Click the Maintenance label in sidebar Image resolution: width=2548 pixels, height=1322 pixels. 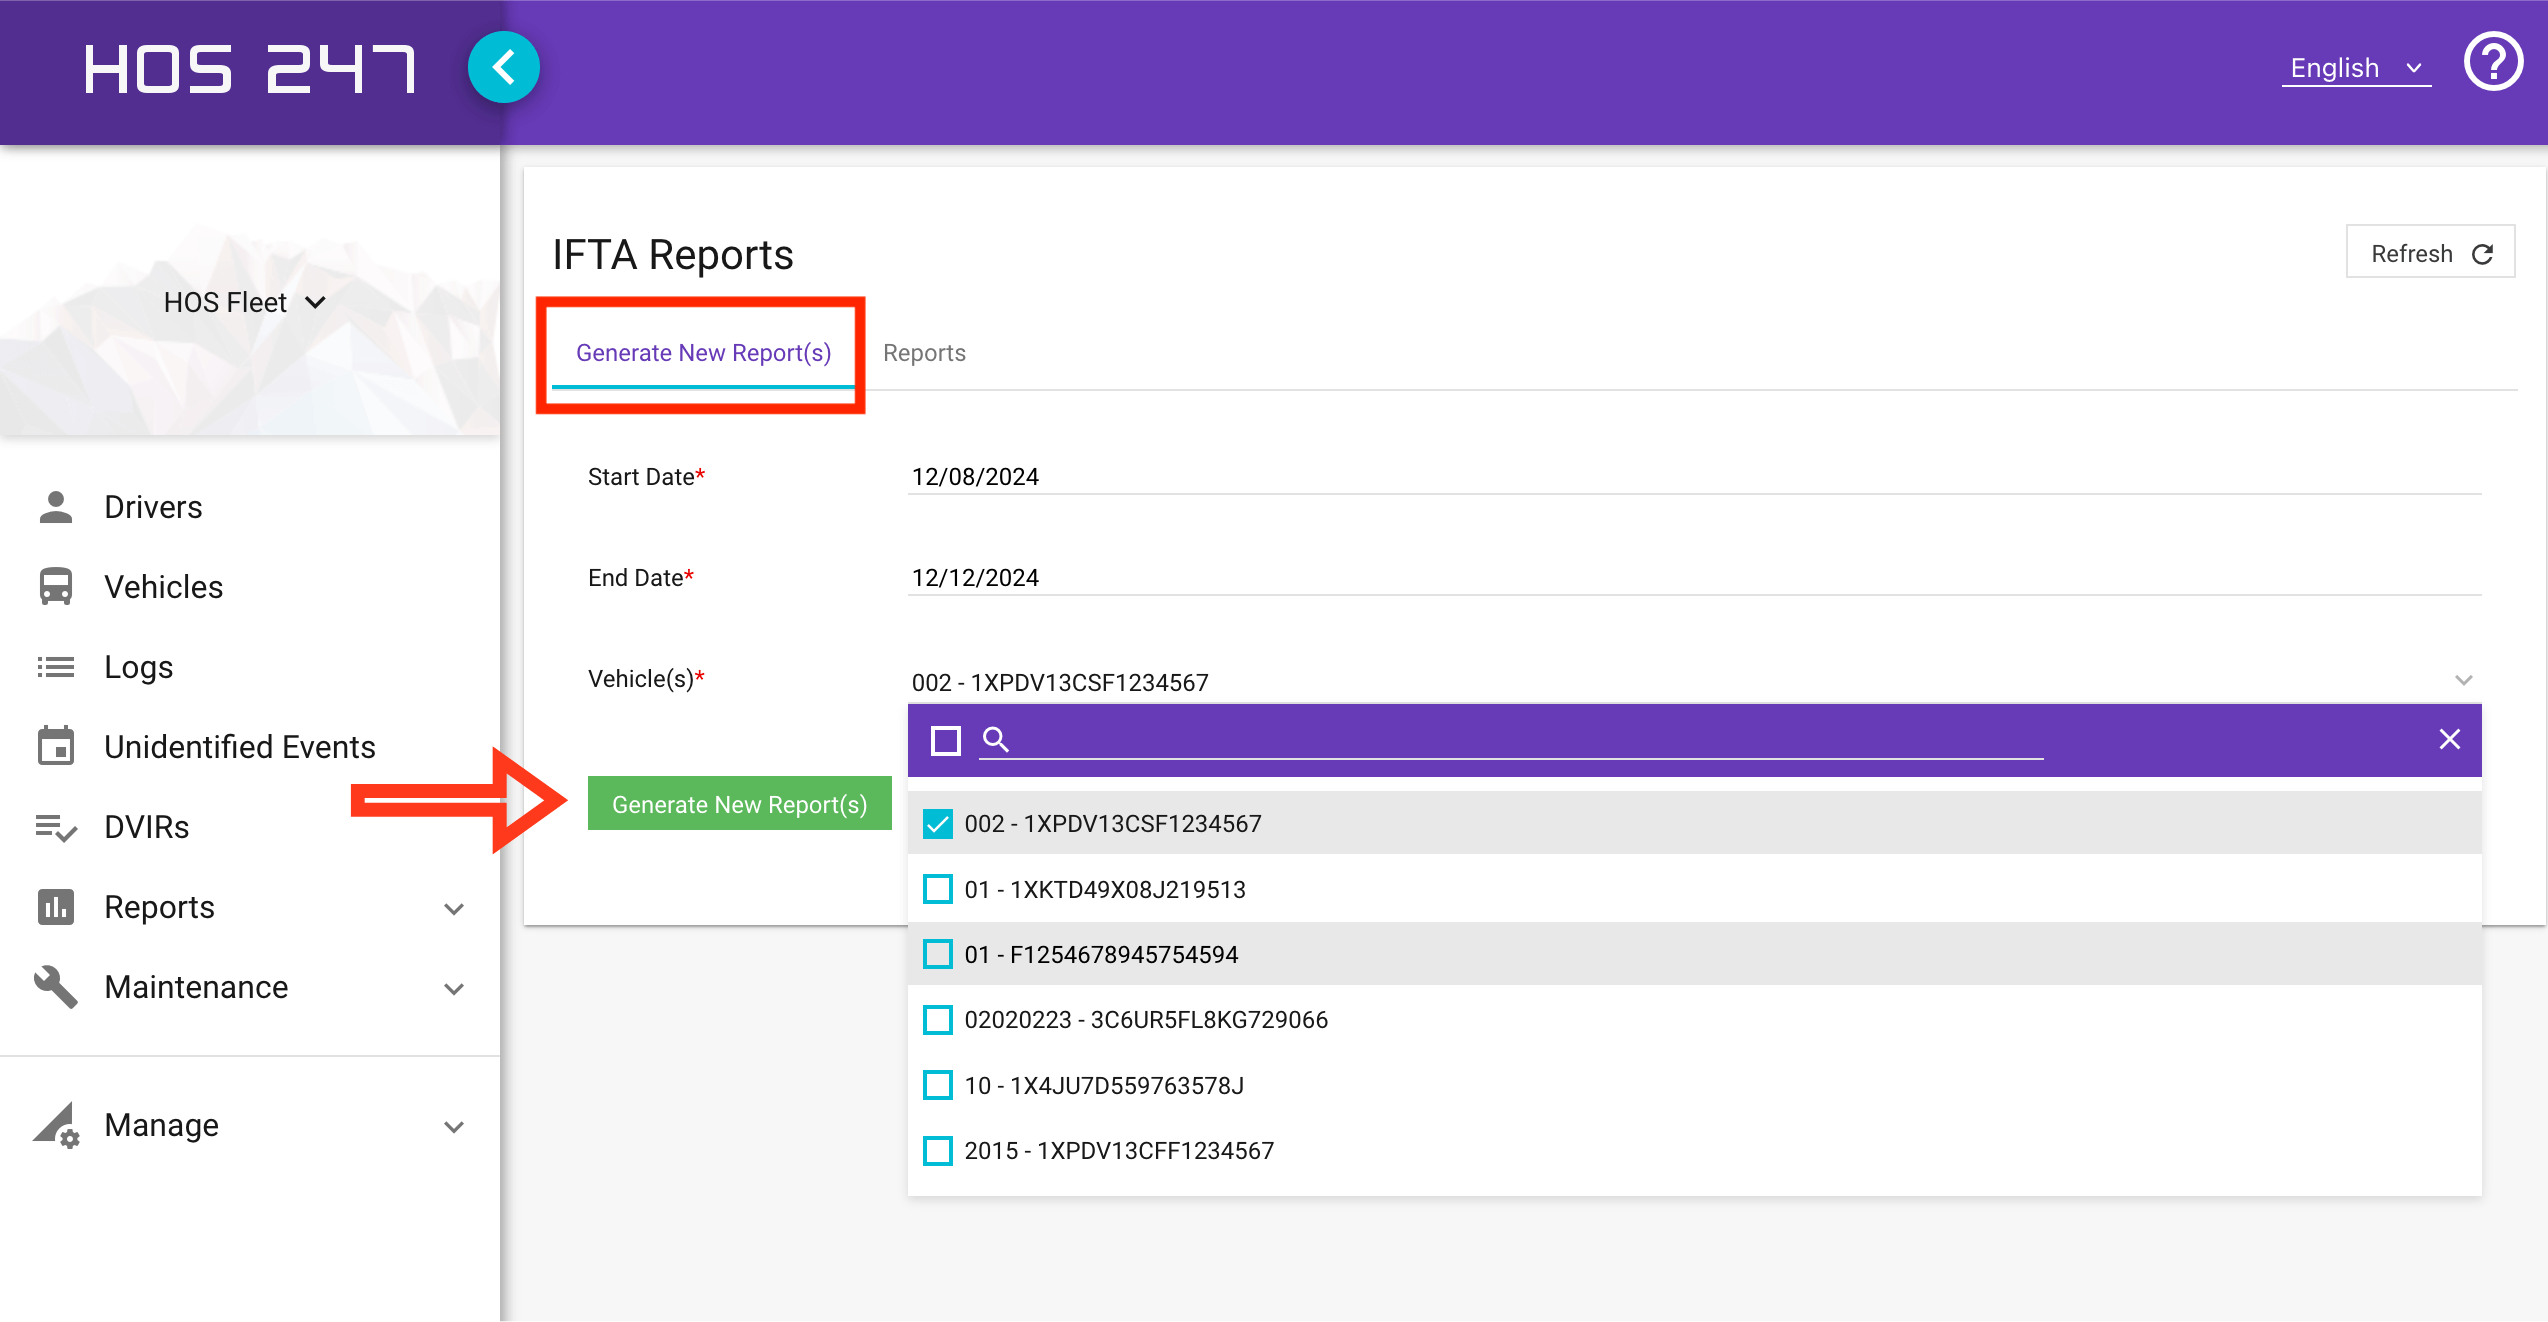click(x=196, y=987)
